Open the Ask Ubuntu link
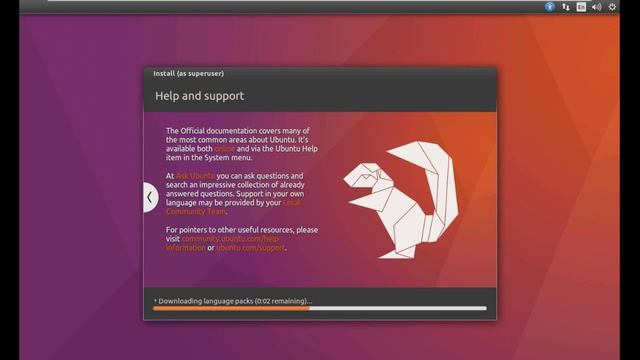640x360 pixels. [x=195, y=176]
